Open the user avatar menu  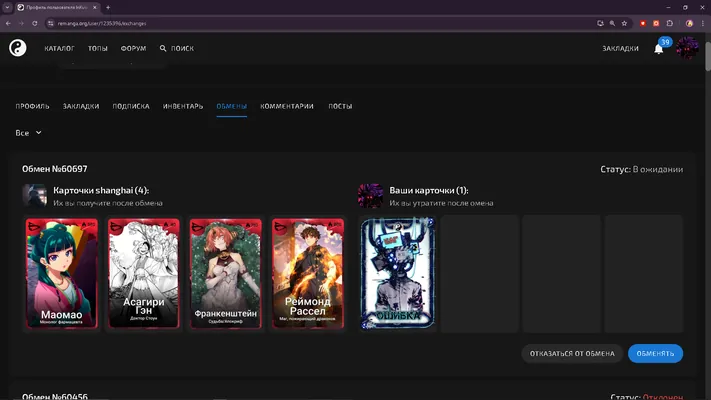point(687,48)
